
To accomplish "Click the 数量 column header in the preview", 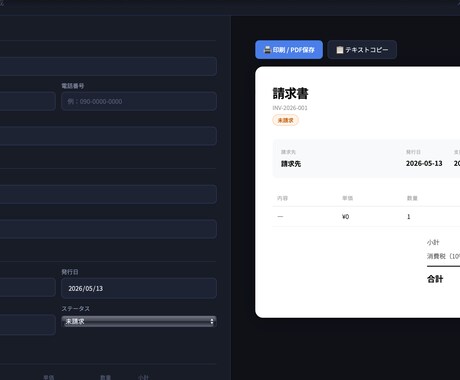I will (x=412, y=198).
